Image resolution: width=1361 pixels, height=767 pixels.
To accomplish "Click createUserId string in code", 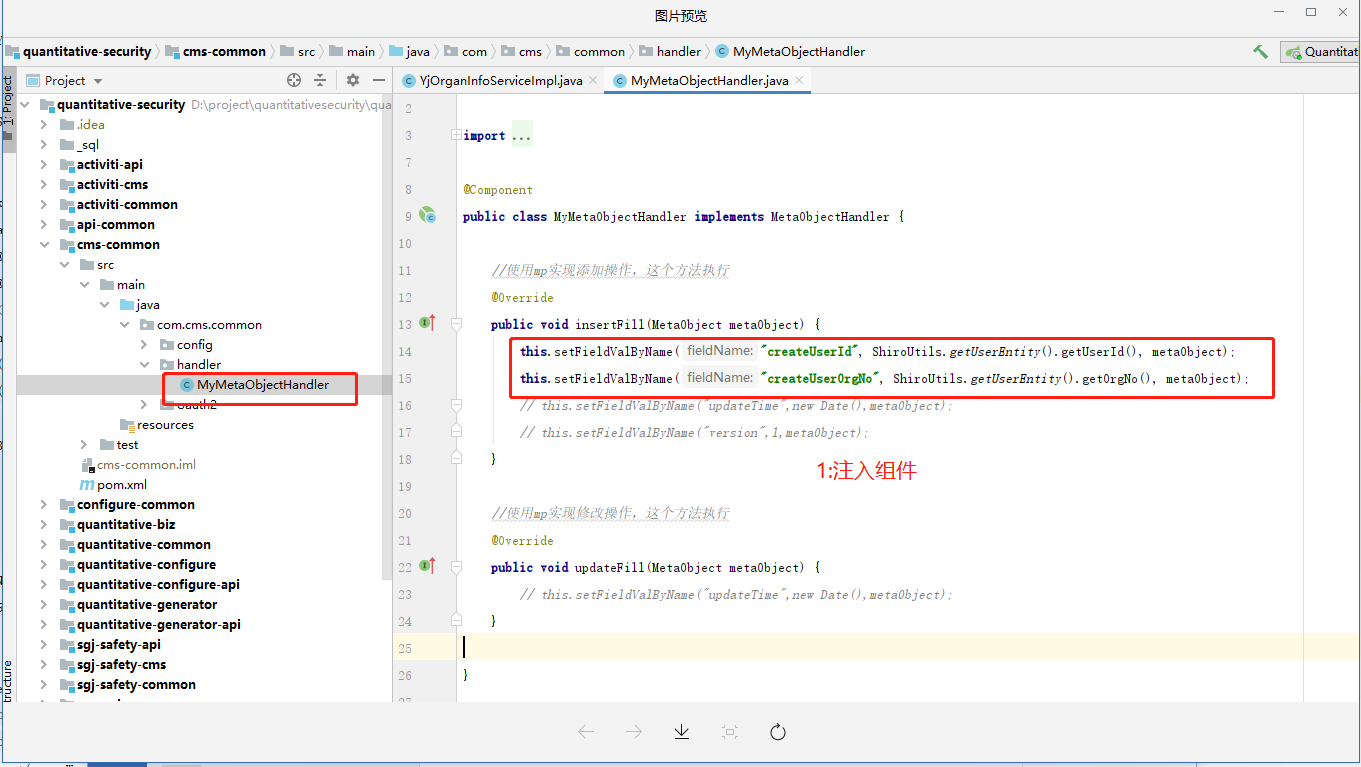I will (x=810, y=352).
